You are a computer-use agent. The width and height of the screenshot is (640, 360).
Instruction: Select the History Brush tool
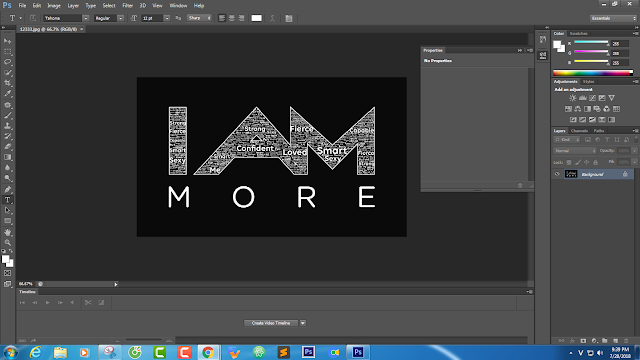point(7,136)
